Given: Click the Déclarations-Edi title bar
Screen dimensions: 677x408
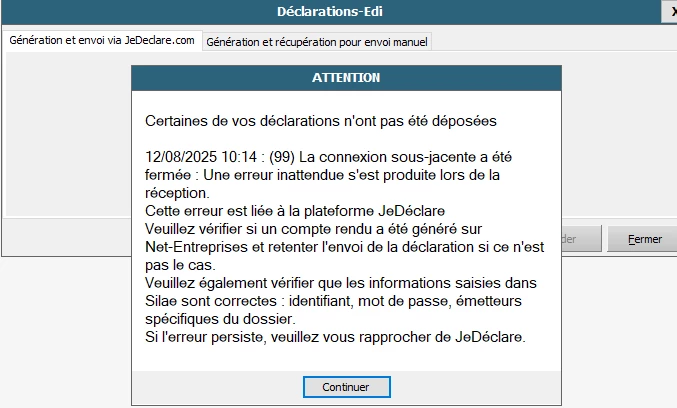Looking at the screenshot, I should coord(330,12).
